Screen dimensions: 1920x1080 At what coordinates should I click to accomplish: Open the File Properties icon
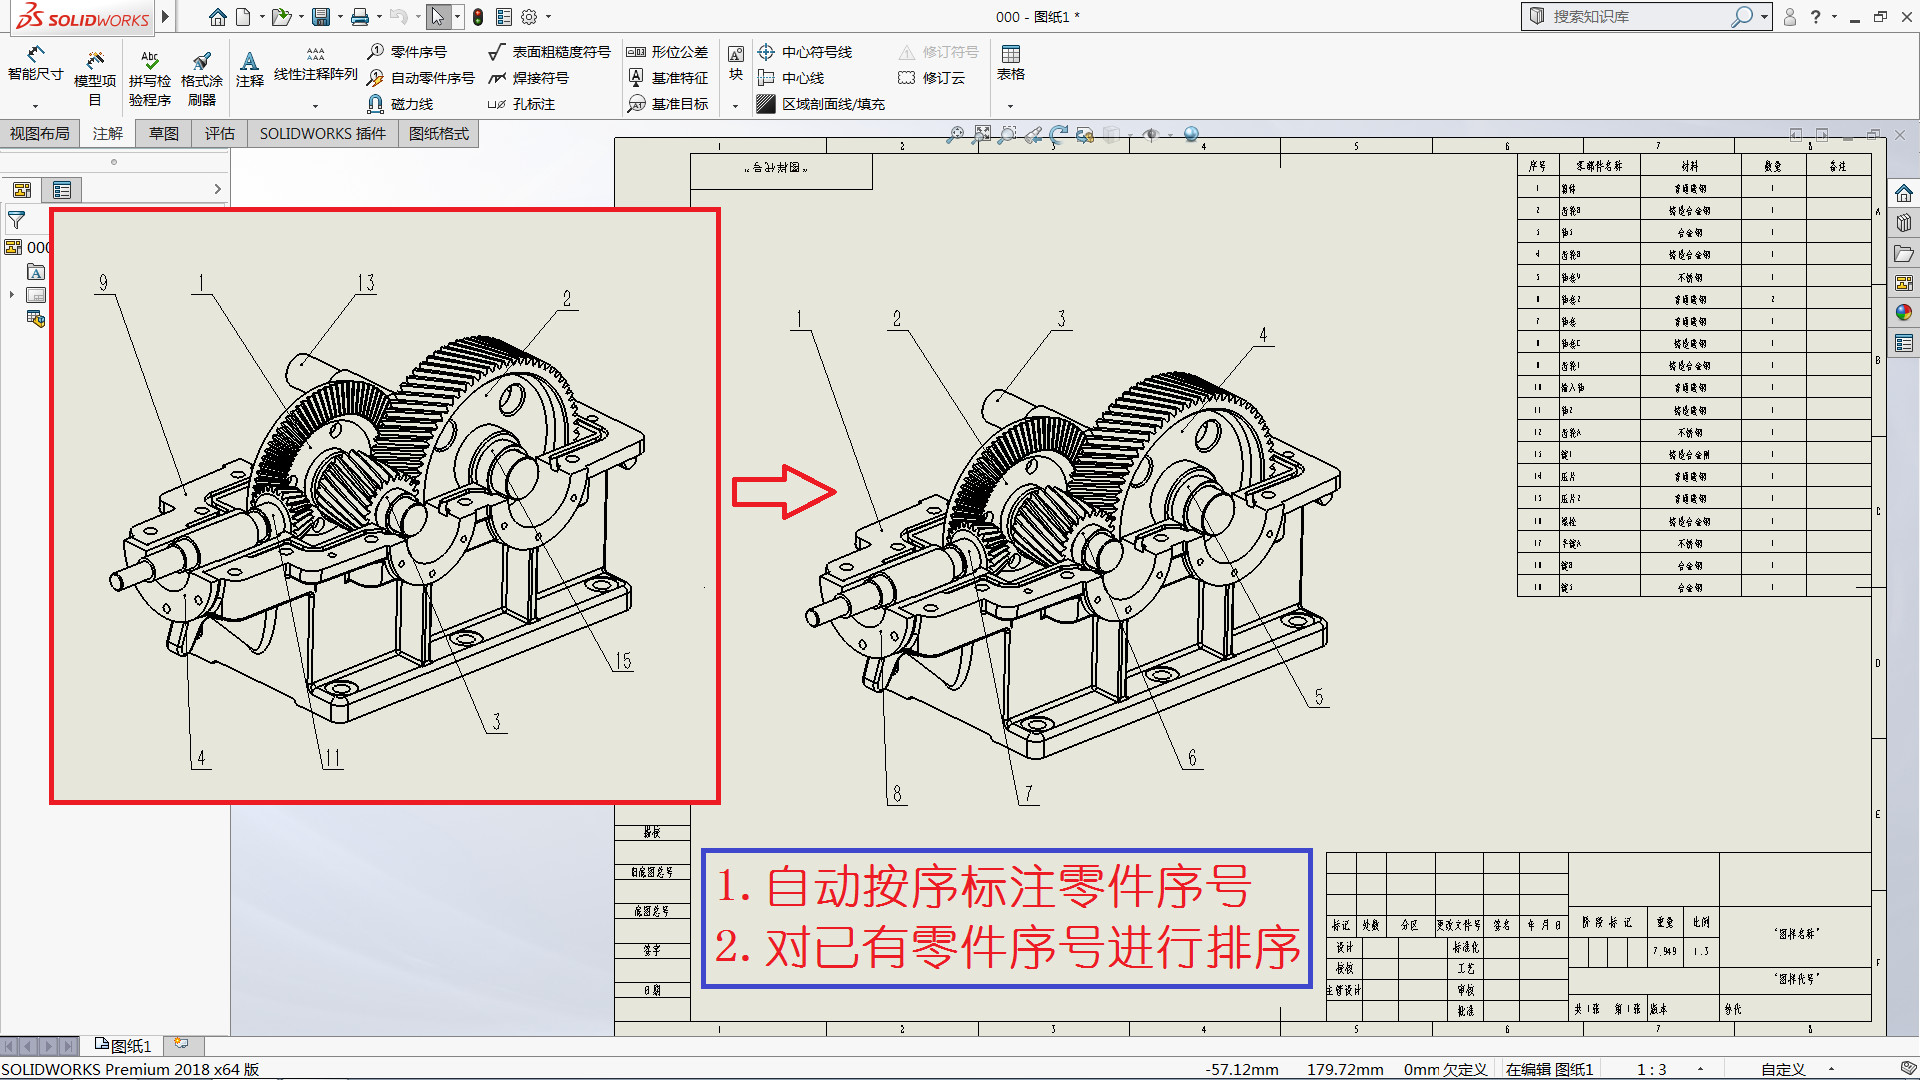[504, 17]
